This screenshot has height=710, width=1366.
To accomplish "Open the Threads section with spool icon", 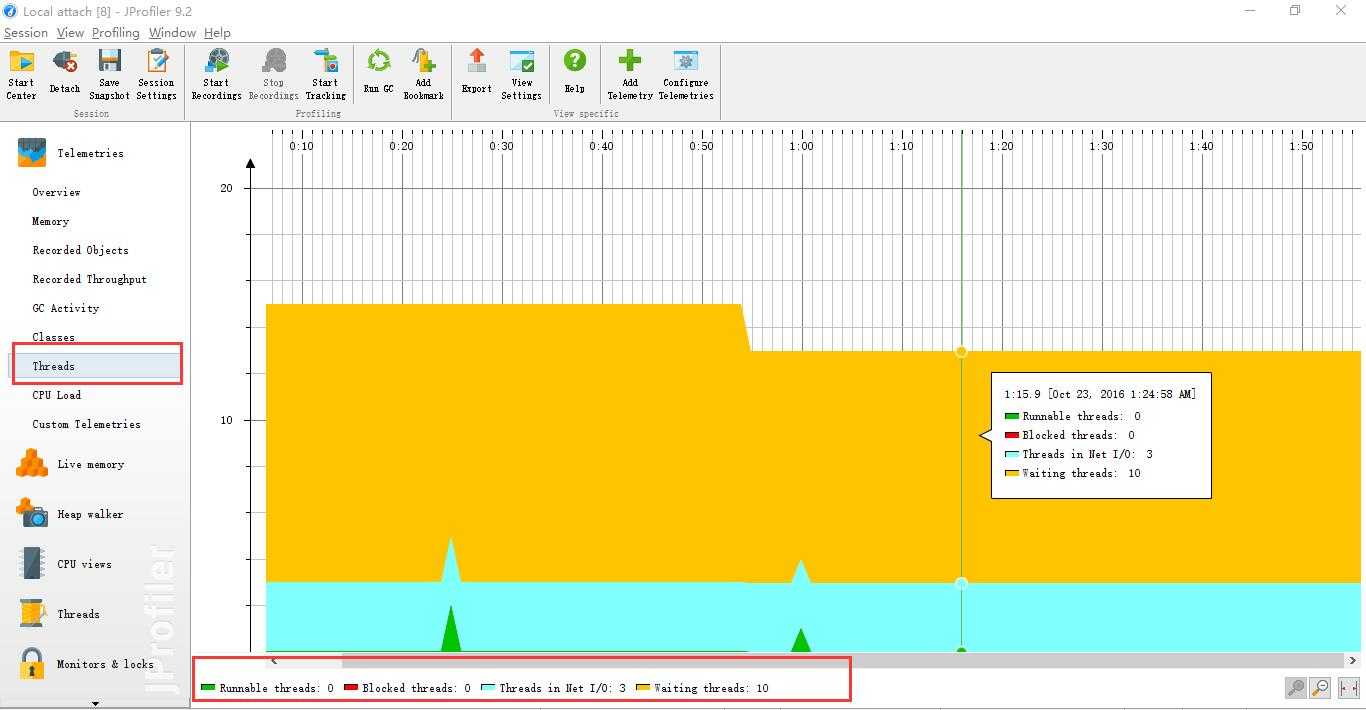I will click(x=58, y=614).
